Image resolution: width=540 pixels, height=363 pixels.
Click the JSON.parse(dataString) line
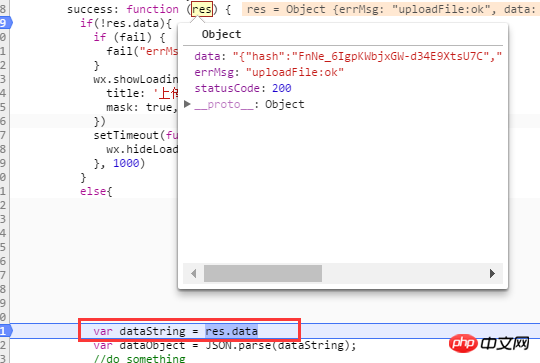pos(225,345)
